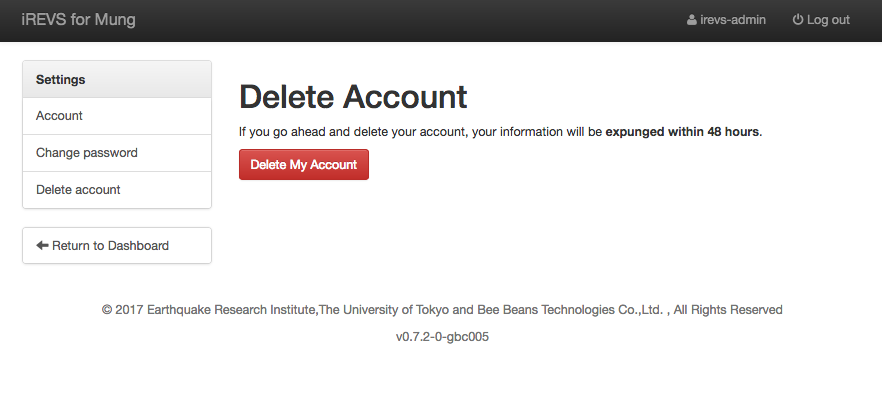882x408 pixels.
Task: Select Delete account in sidebar
Action: pos(78,190)
